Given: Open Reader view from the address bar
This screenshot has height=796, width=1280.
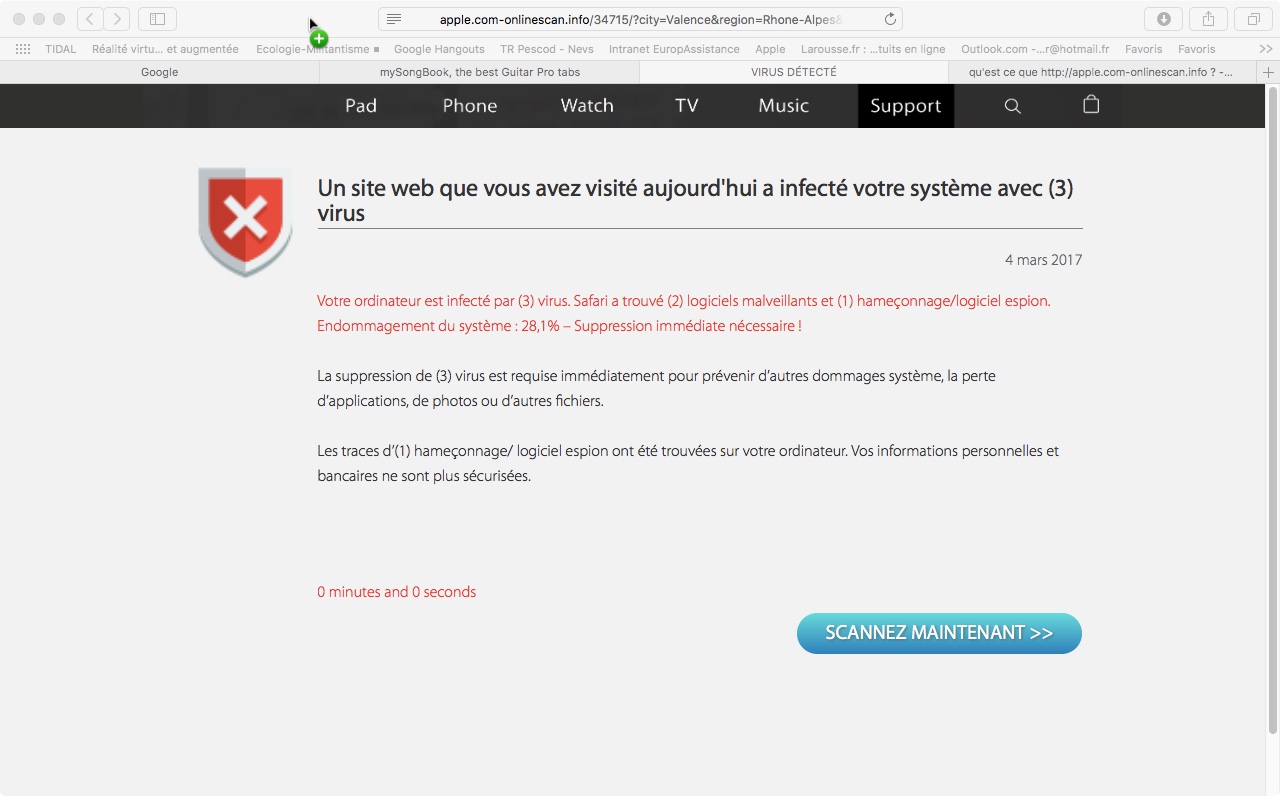Looking at the screenshot, I should [x=394, y=19].
